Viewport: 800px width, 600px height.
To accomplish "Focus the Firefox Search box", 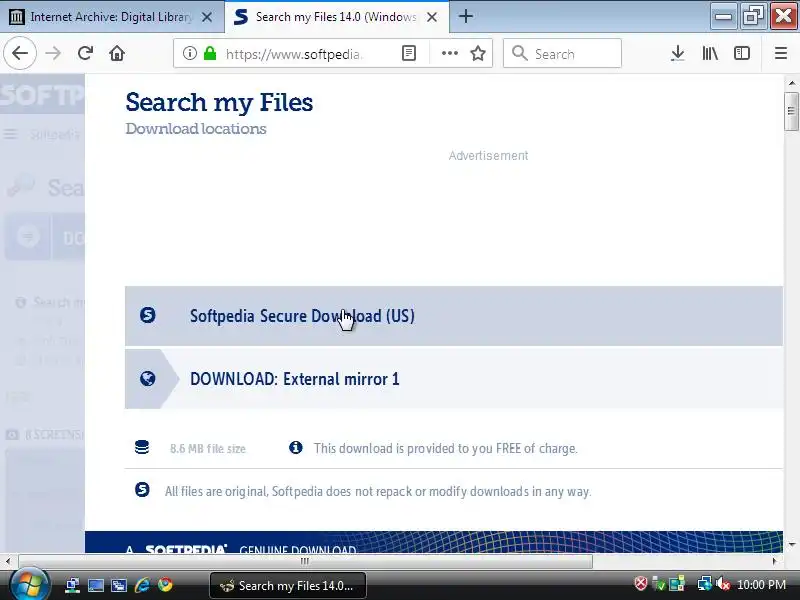I will pos(562,53).
